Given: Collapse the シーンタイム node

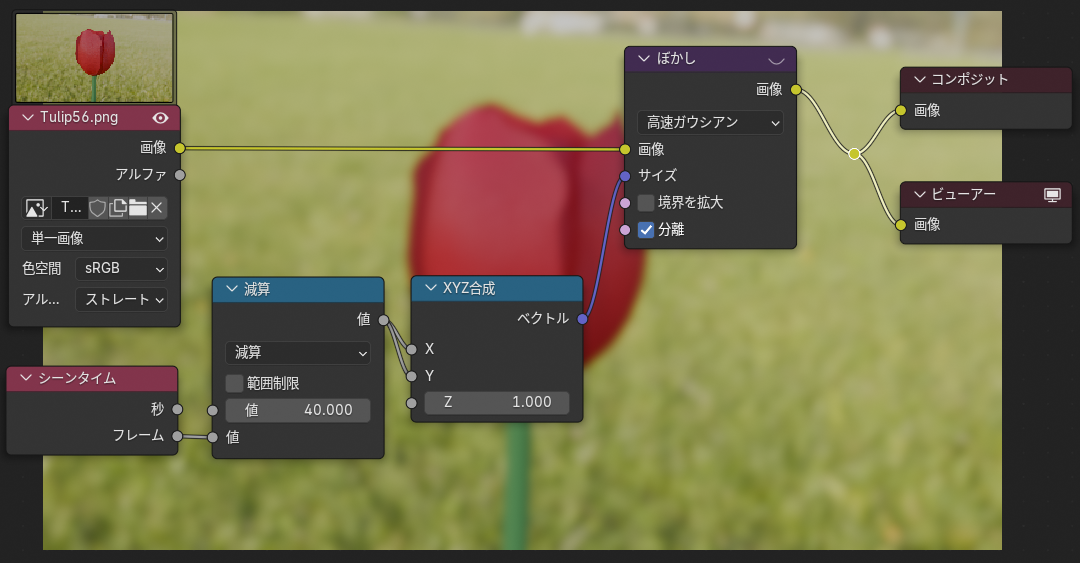Looking at the screenshot, I should 26,378.
